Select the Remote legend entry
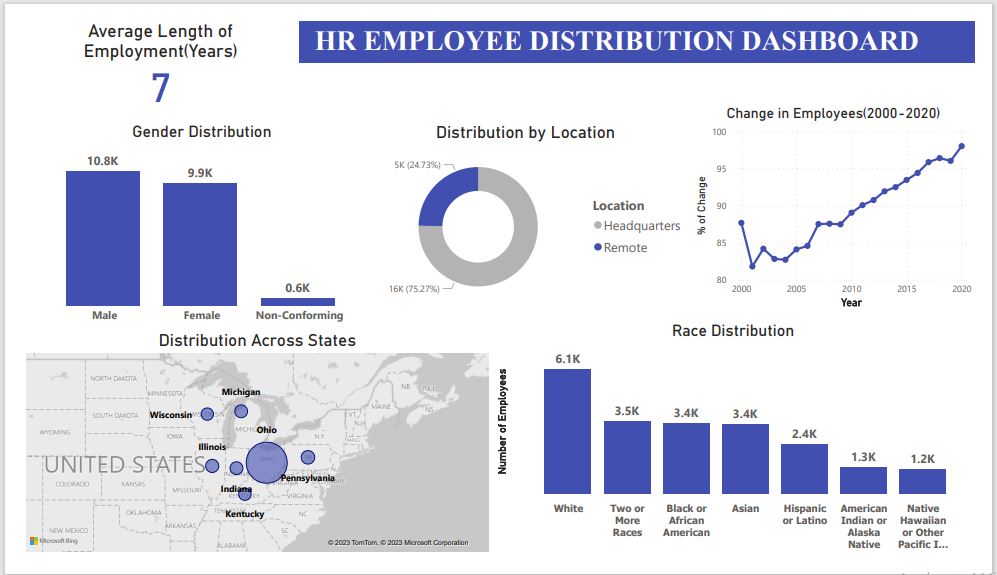Screen dimensions: 997x575 click(621, 247)
